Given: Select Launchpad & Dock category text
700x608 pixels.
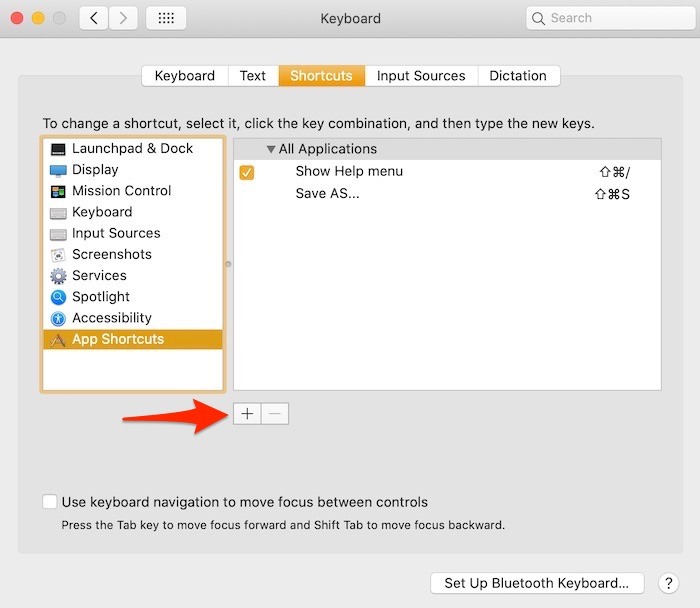Looking at the screenshot, I should 133,148.
